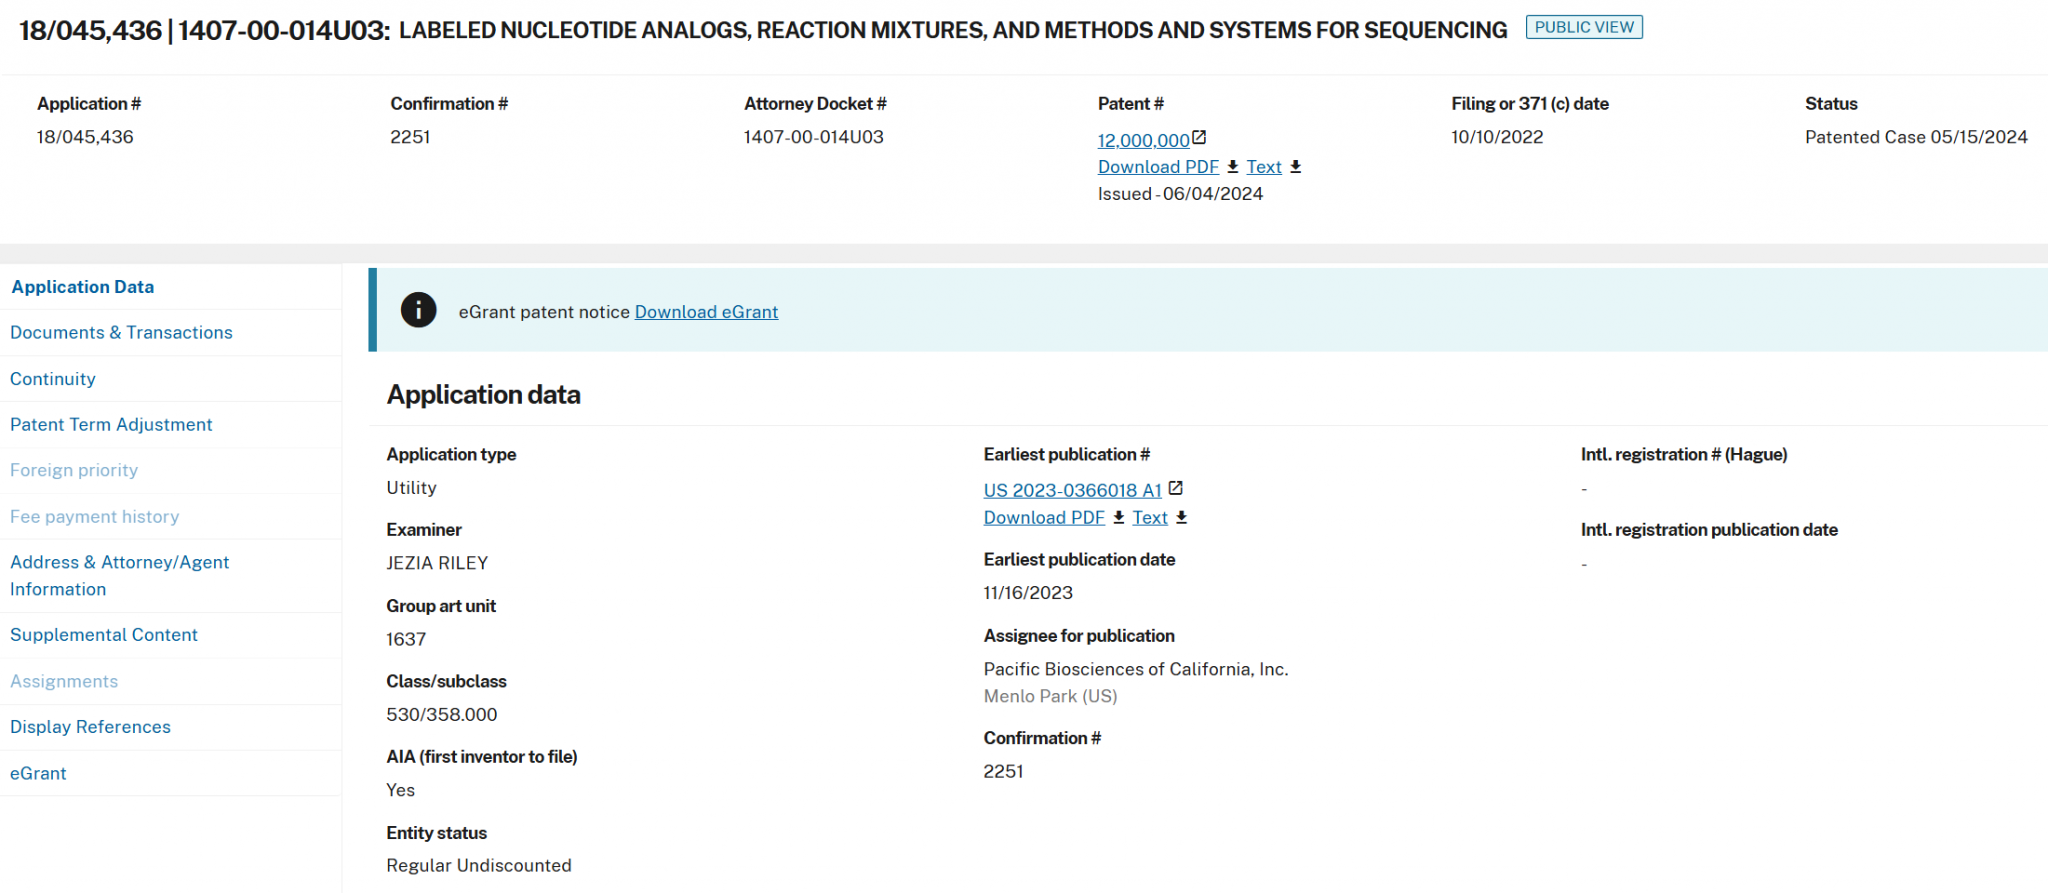The height and width of the screenshot is (893, 2048).
Task: Click external link icon next to patent 12,000,000
Action: click(x=1199, y=138)
